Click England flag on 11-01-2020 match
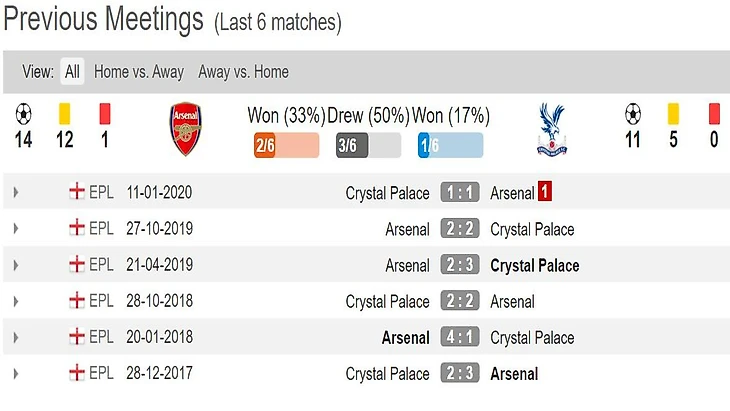The width and height of the screenshot is (730, 411). (76, 192)
